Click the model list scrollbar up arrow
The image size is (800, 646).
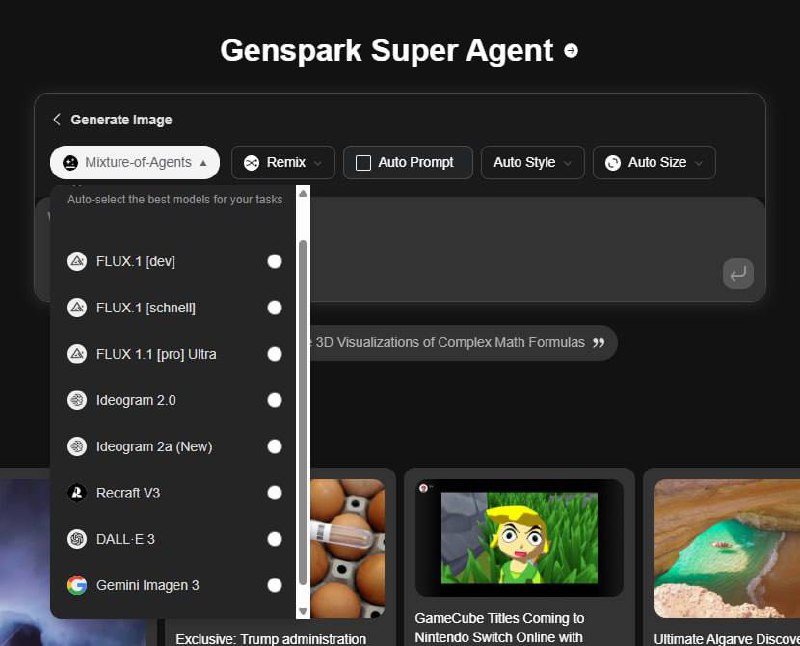point(303,193)
